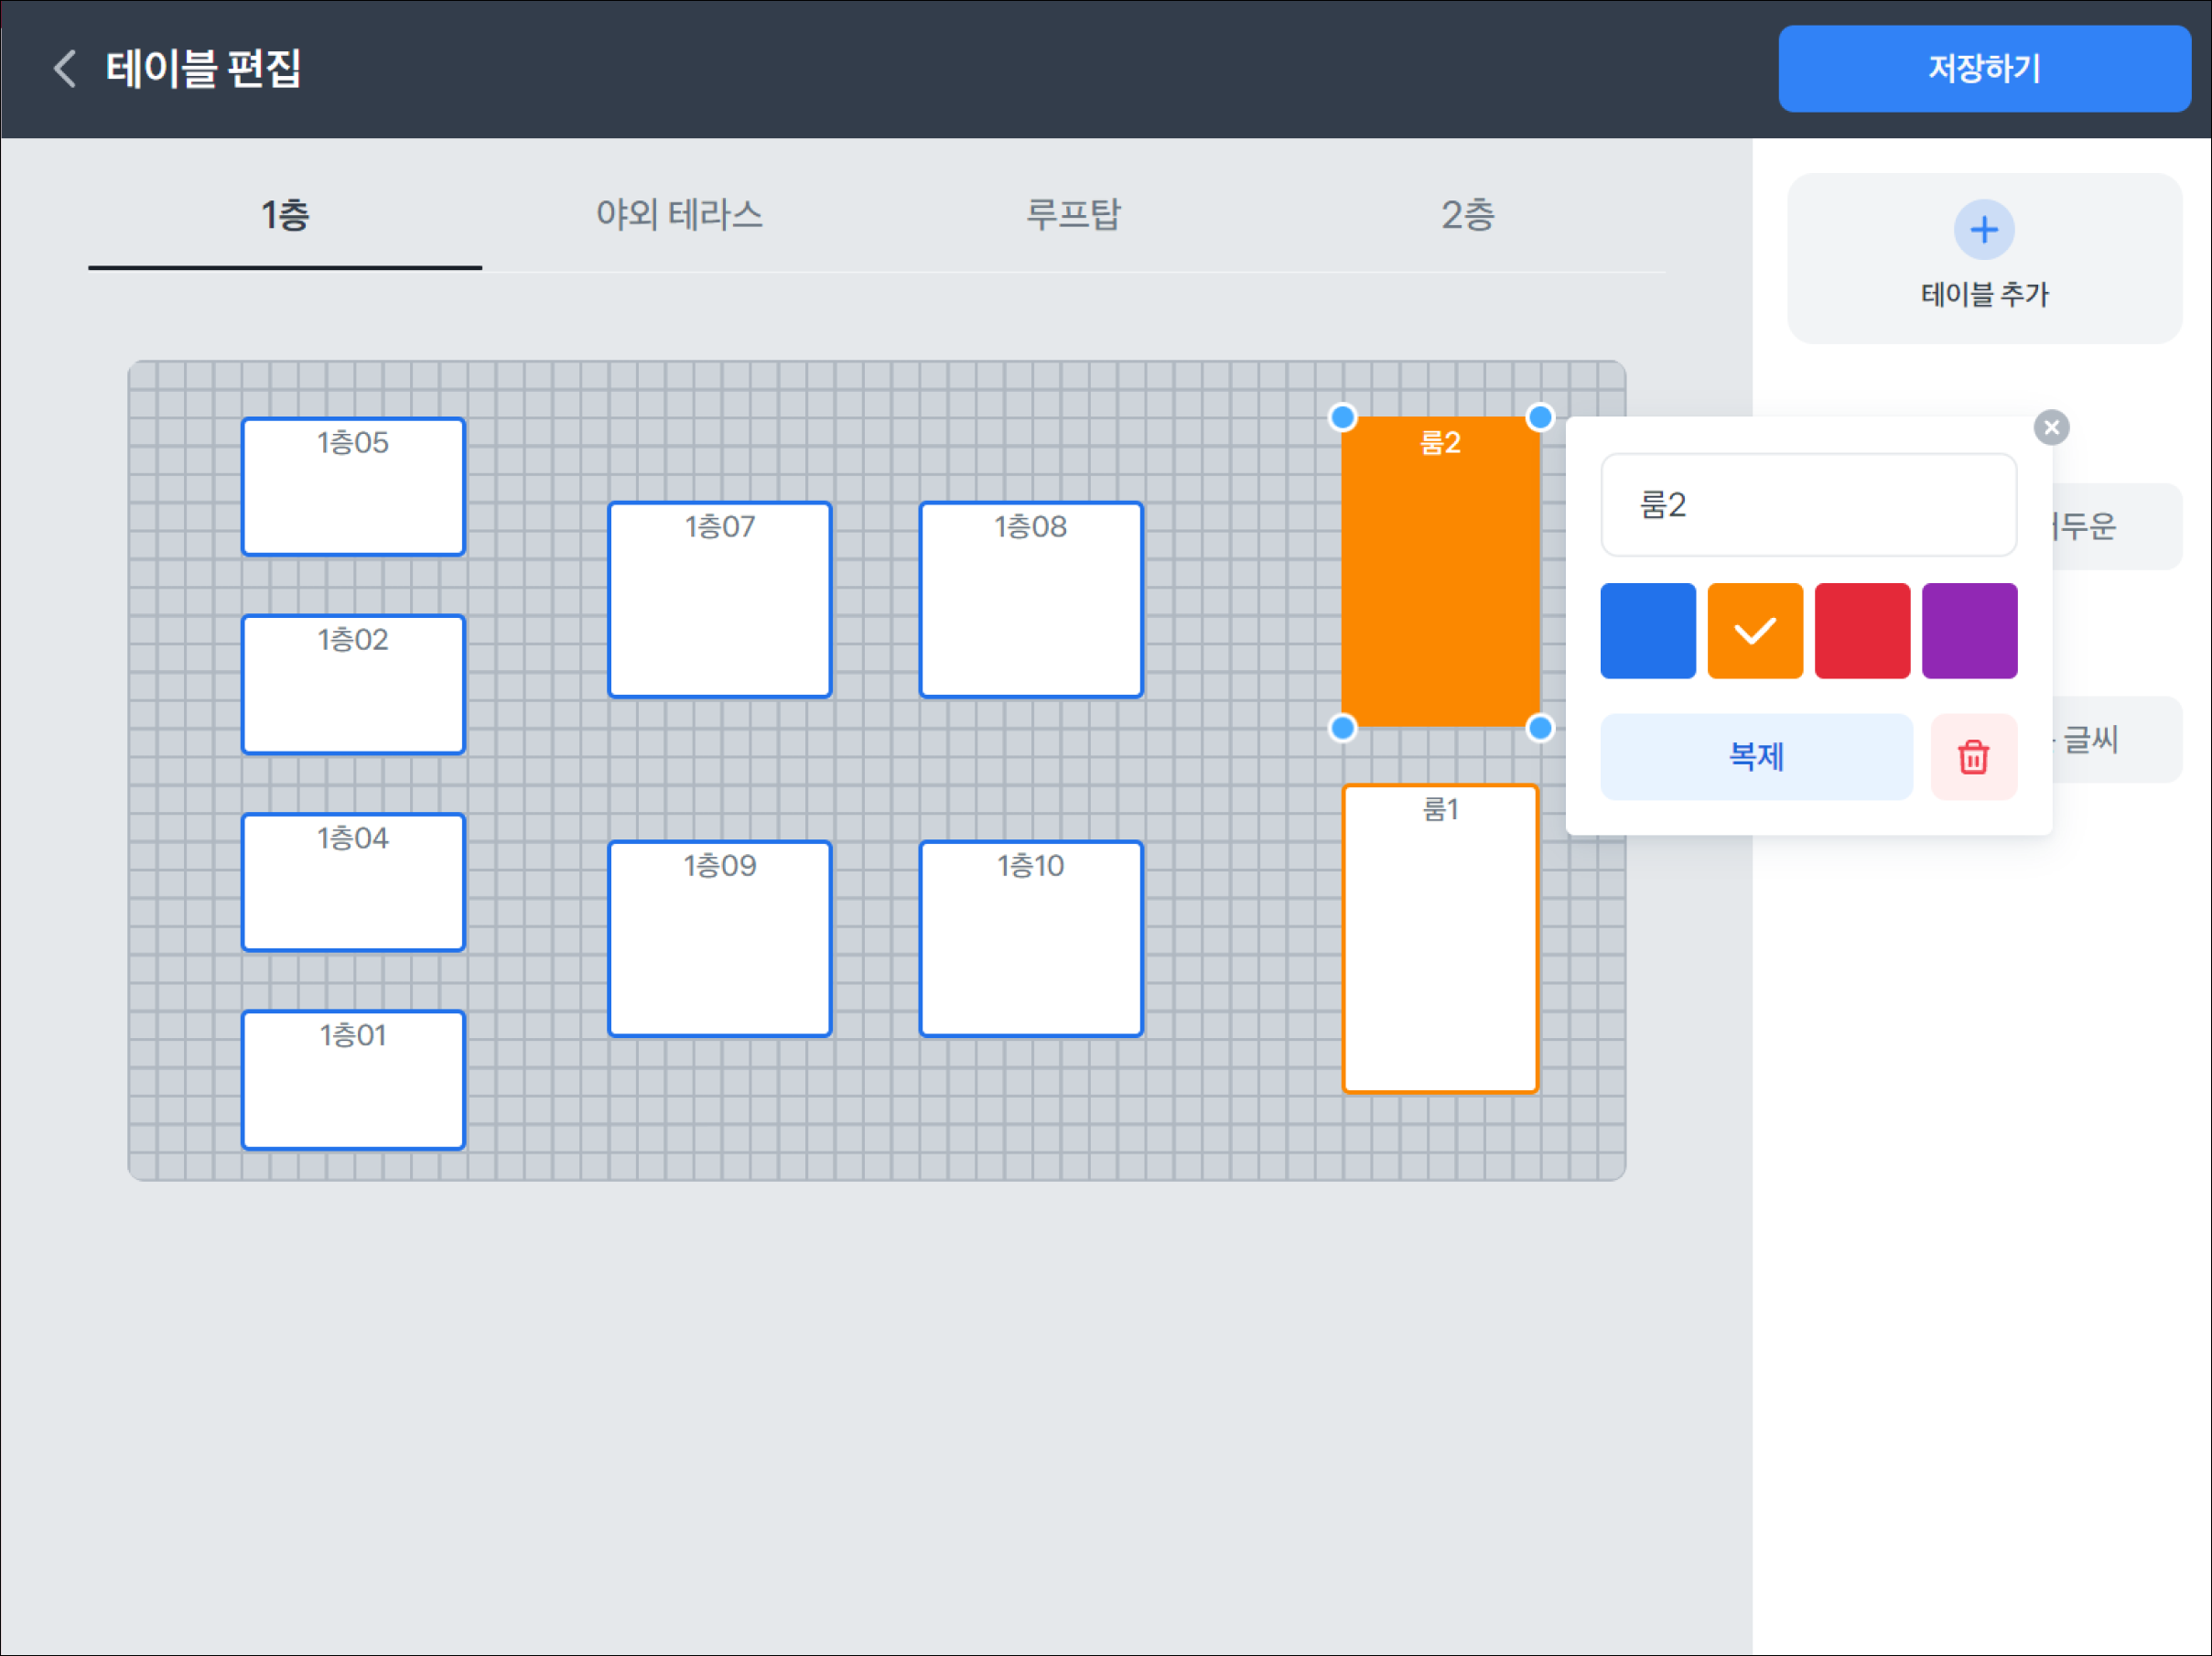Select the 룸1 table
The height and width of the screenshot is (1656, 2212).
pyautogui.click(x=1440, y=938)
